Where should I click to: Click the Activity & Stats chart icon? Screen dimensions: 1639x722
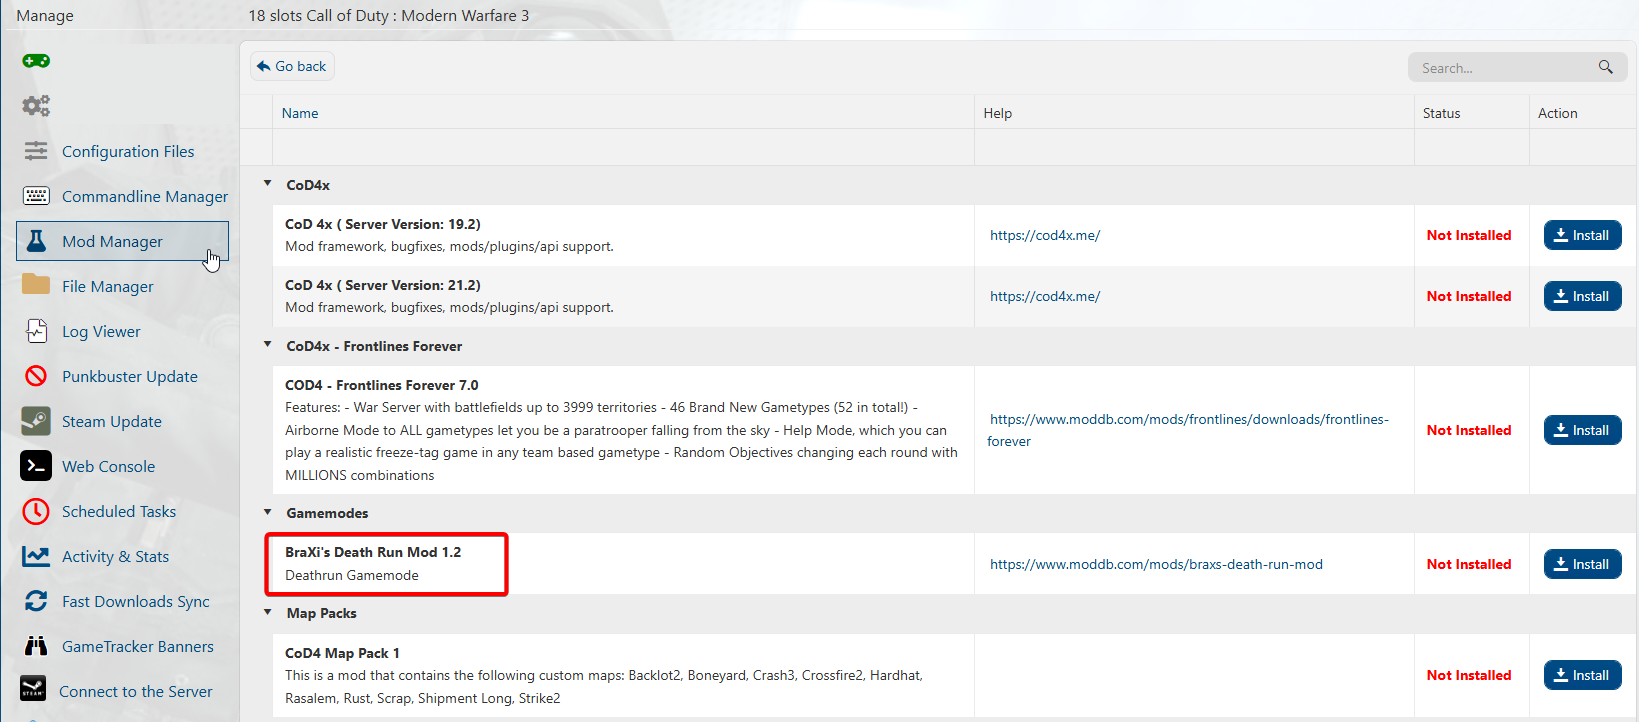(x=36, y=556)
